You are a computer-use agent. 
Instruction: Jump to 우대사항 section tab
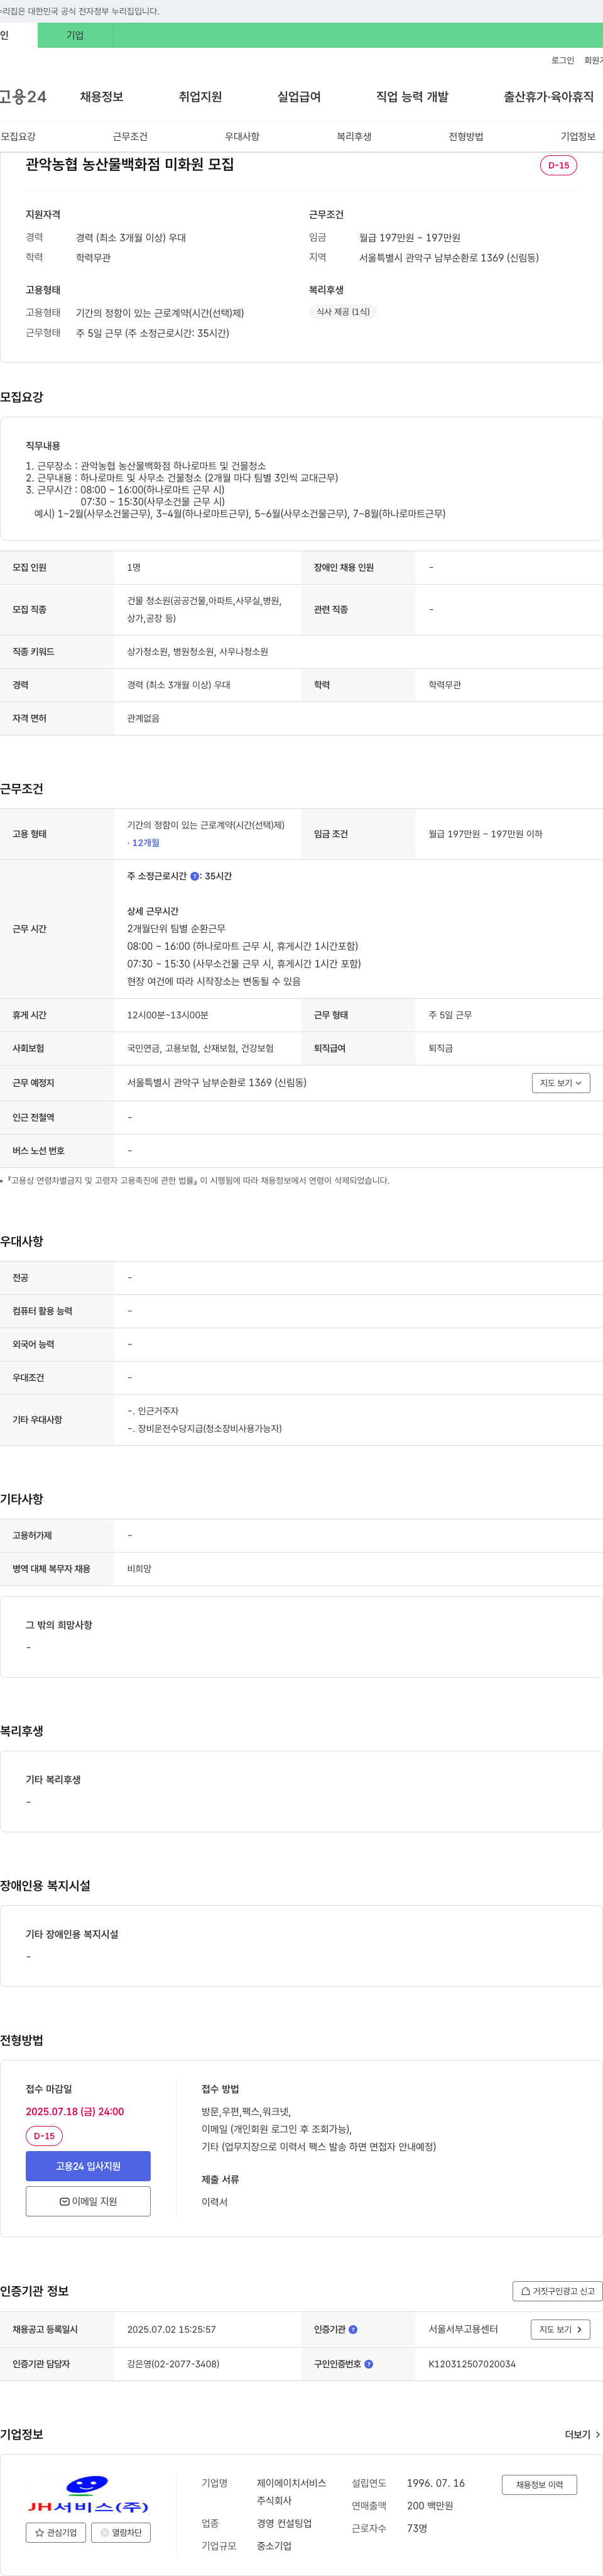242,136
